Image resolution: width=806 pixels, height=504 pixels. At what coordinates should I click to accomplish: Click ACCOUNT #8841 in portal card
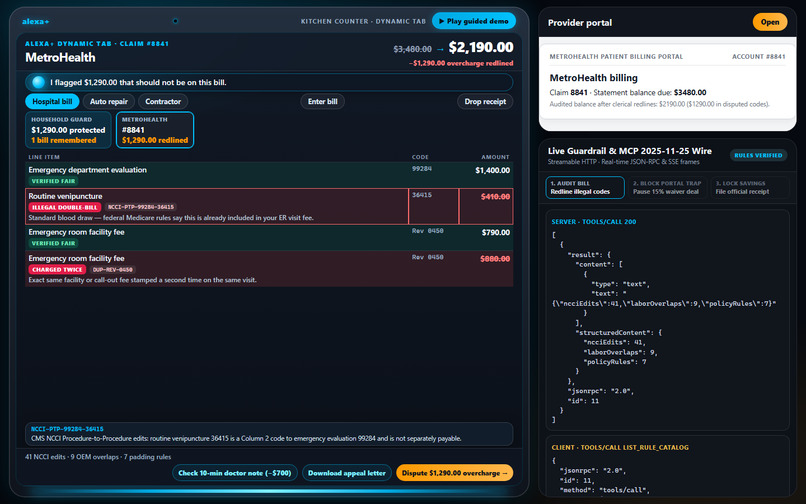tap(759, 57)
